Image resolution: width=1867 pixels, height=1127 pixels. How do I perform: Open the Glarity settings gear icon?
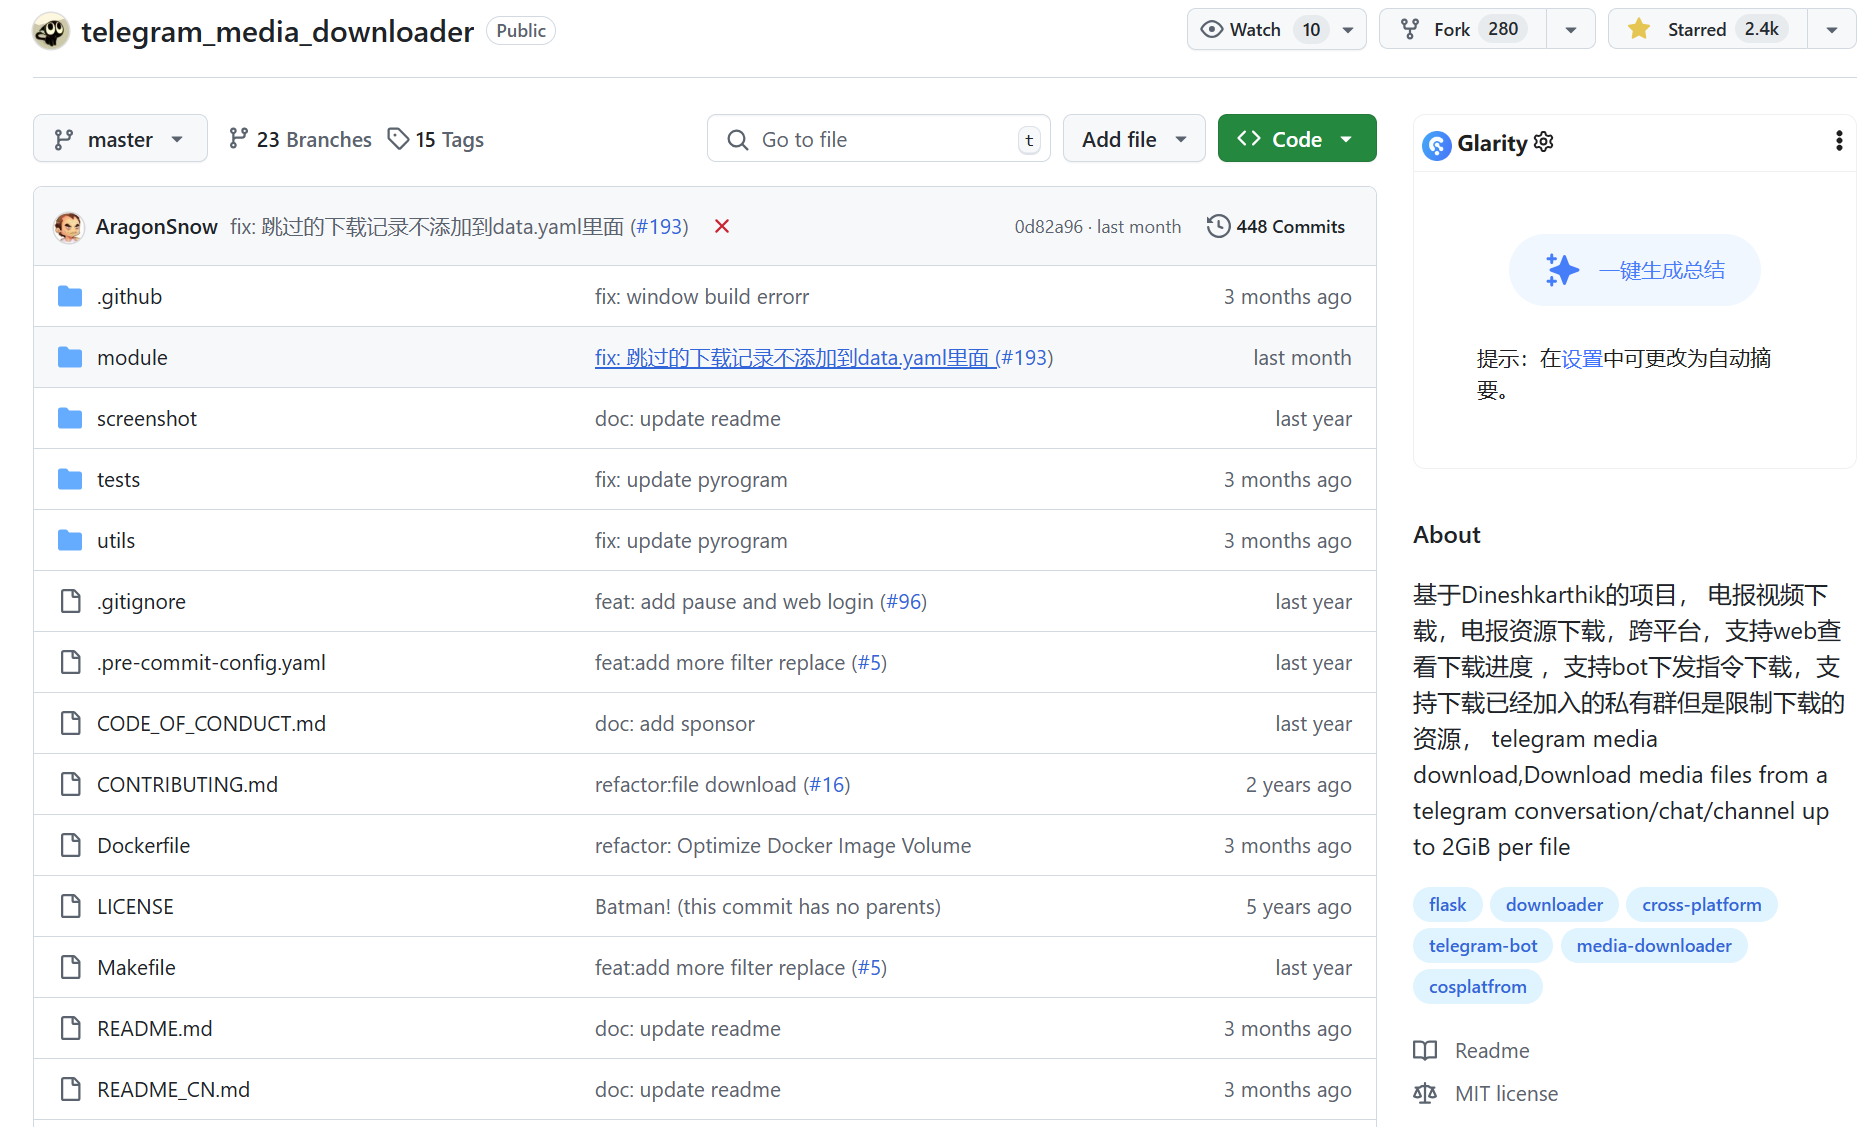[x=1543, y=142]
